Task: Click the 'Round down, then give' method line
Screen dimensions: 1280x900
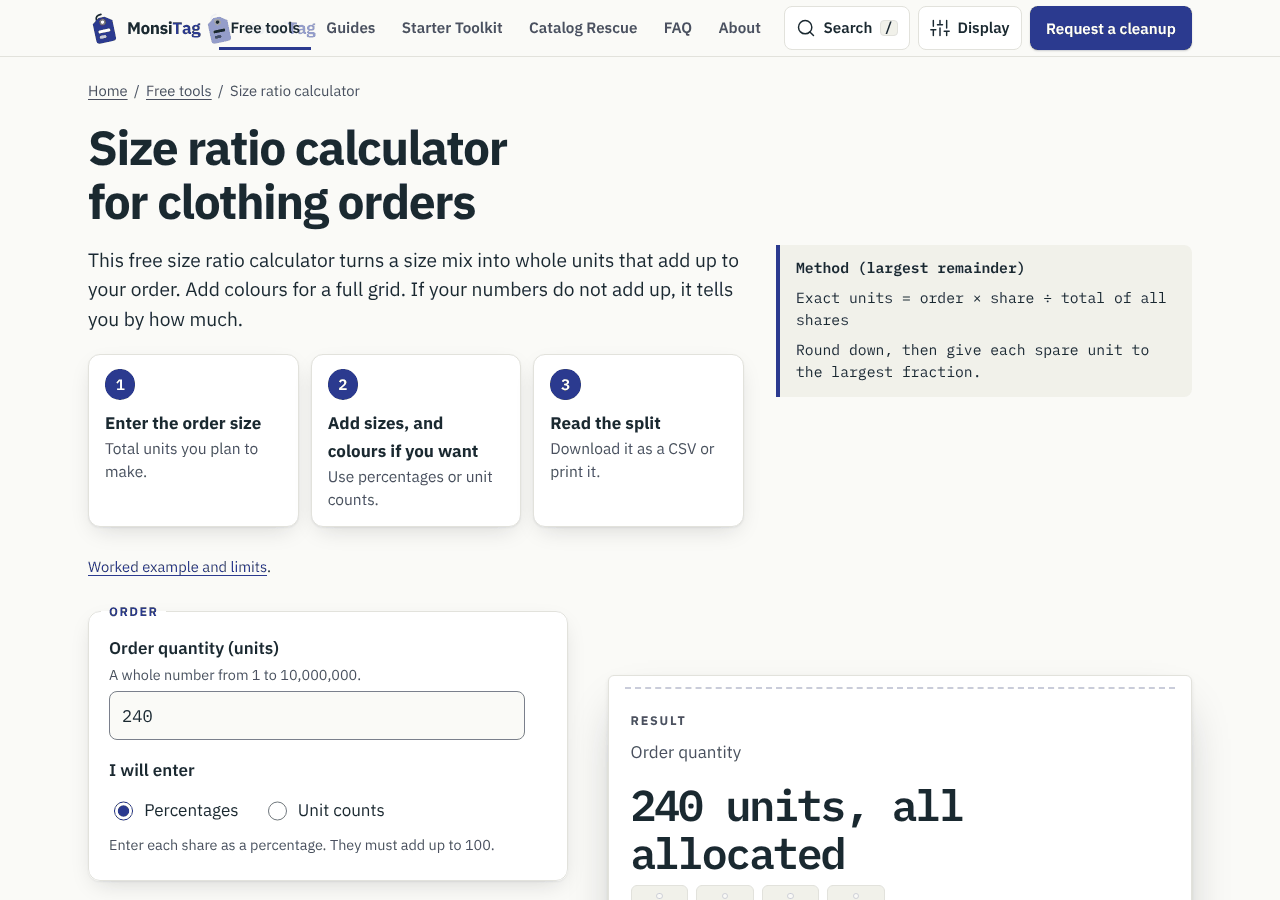Action: tap(973, 361)
